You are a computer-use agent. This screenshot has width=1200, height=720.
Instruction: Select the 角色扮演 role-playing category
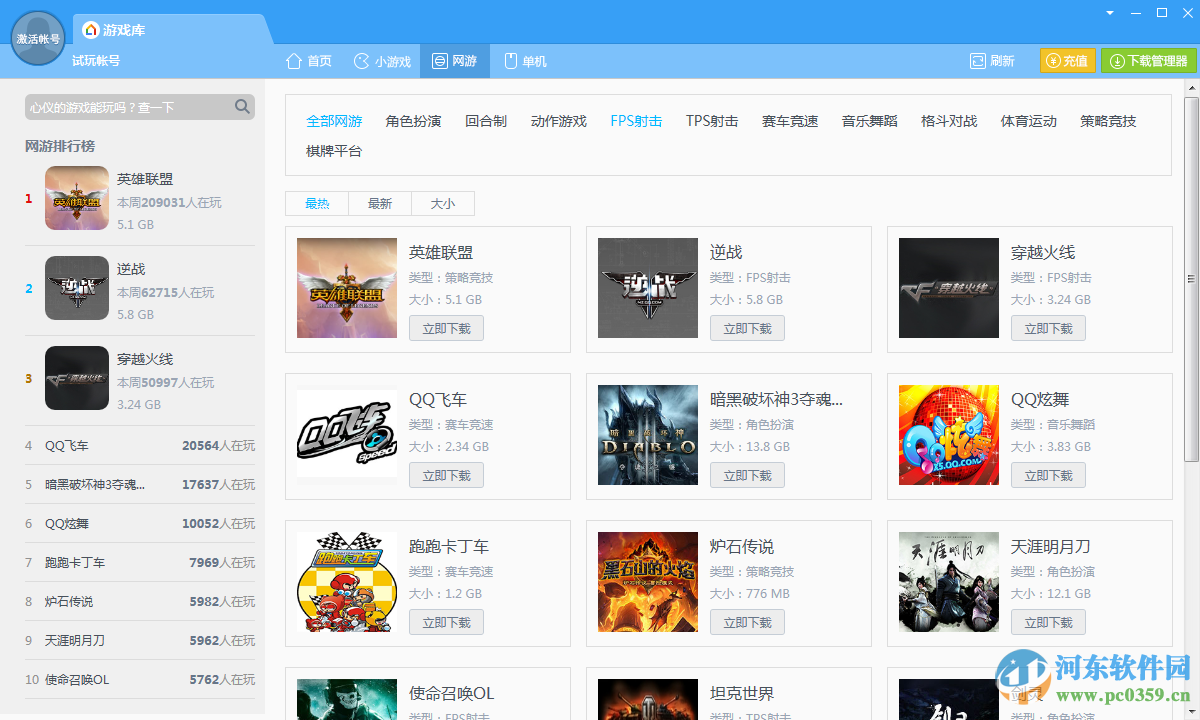click(411, 120)
